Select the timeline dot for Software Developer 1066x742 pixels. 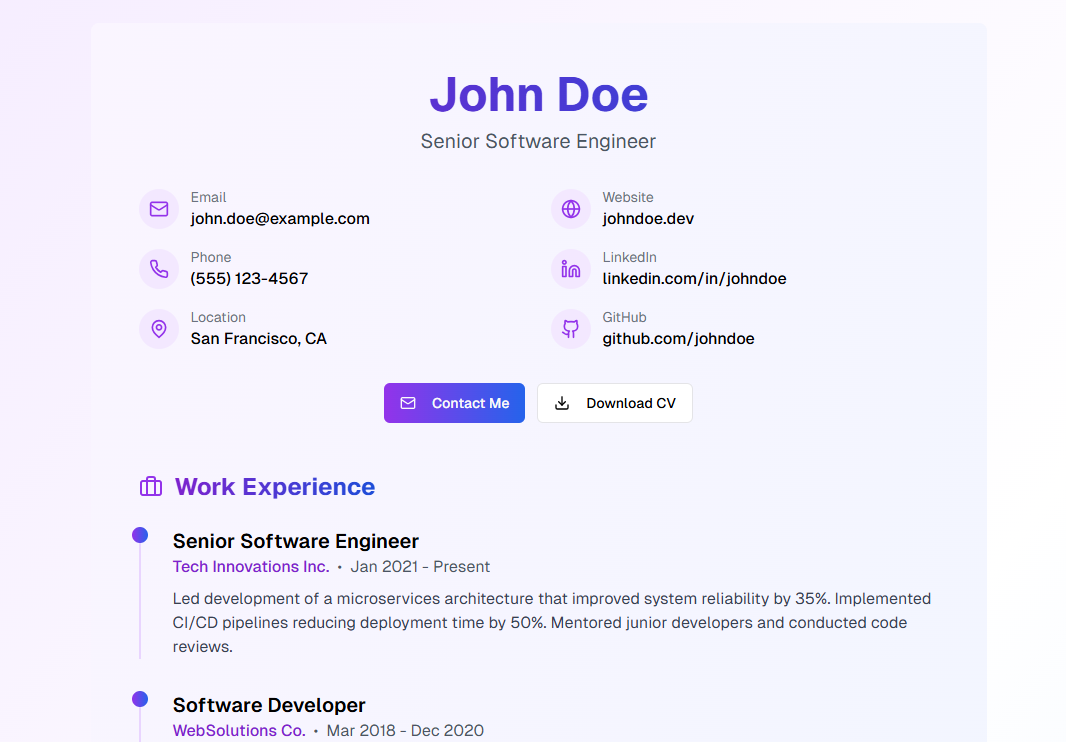click(x=140, y=699)
